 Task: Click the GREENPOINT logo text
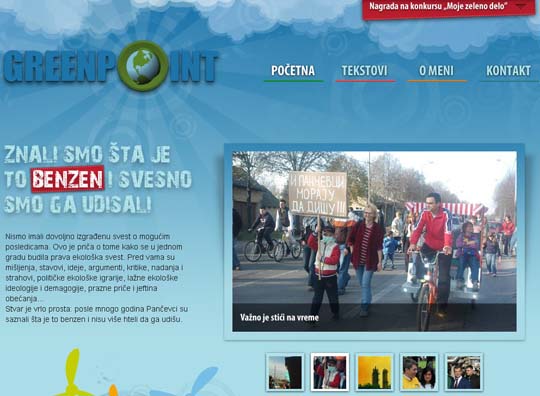click(x=110, y=66)
